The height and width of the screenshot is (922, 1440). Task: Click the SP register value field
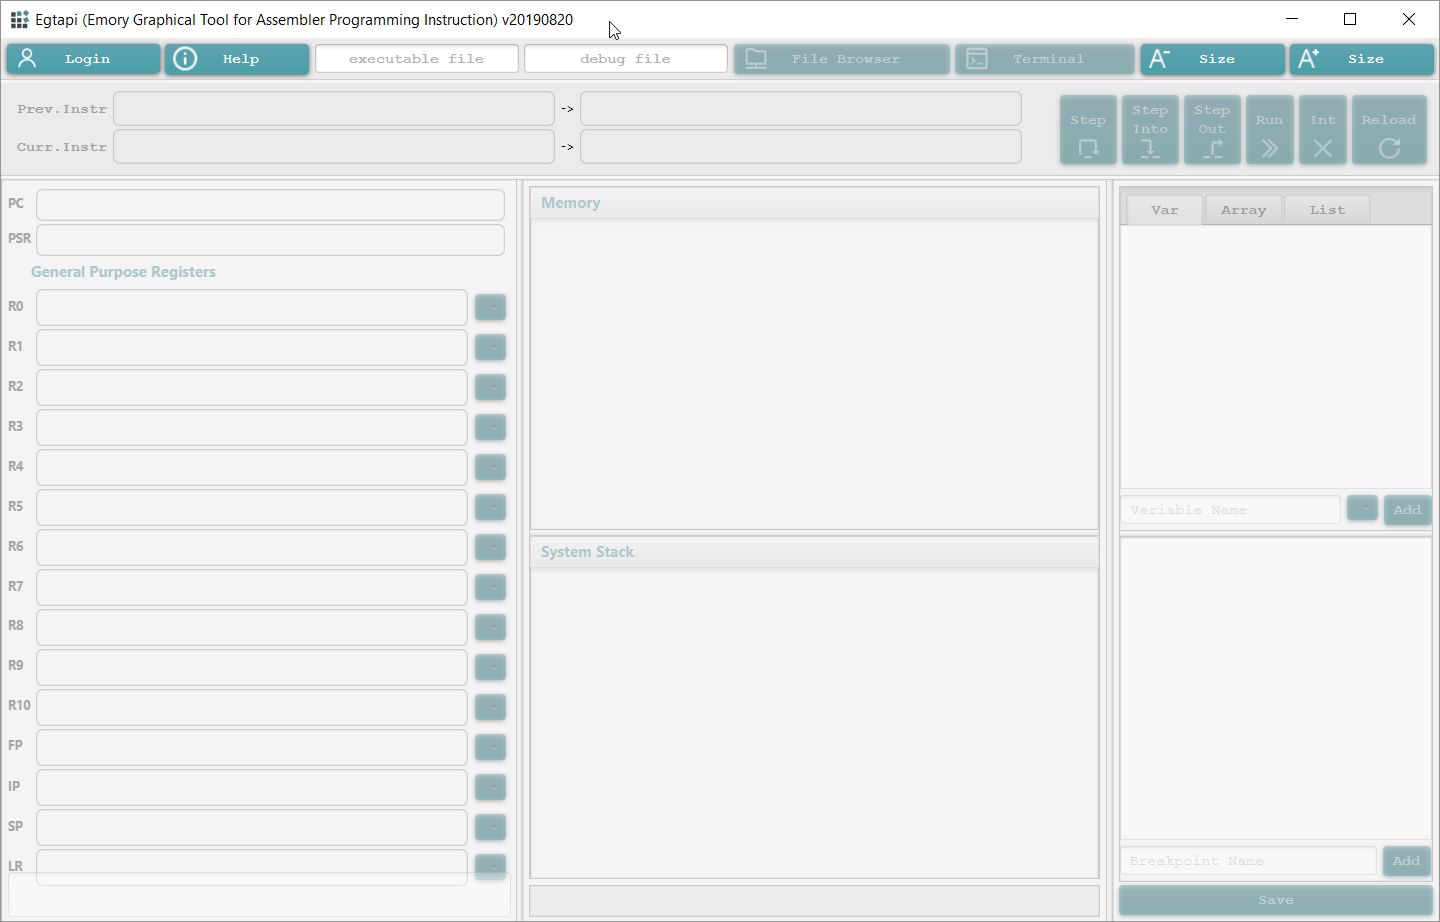252,827
